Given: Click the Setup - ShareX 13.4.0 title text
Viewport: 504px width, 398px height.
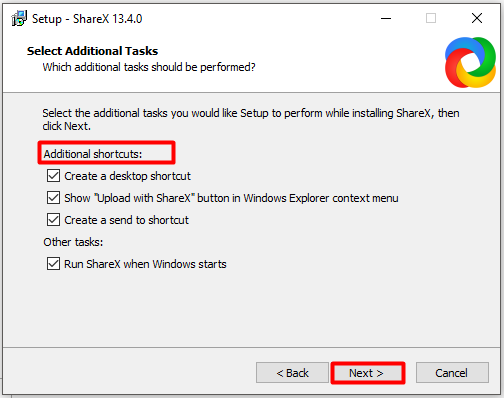Looking at the screenshot, I should click(x=87, y=19).
